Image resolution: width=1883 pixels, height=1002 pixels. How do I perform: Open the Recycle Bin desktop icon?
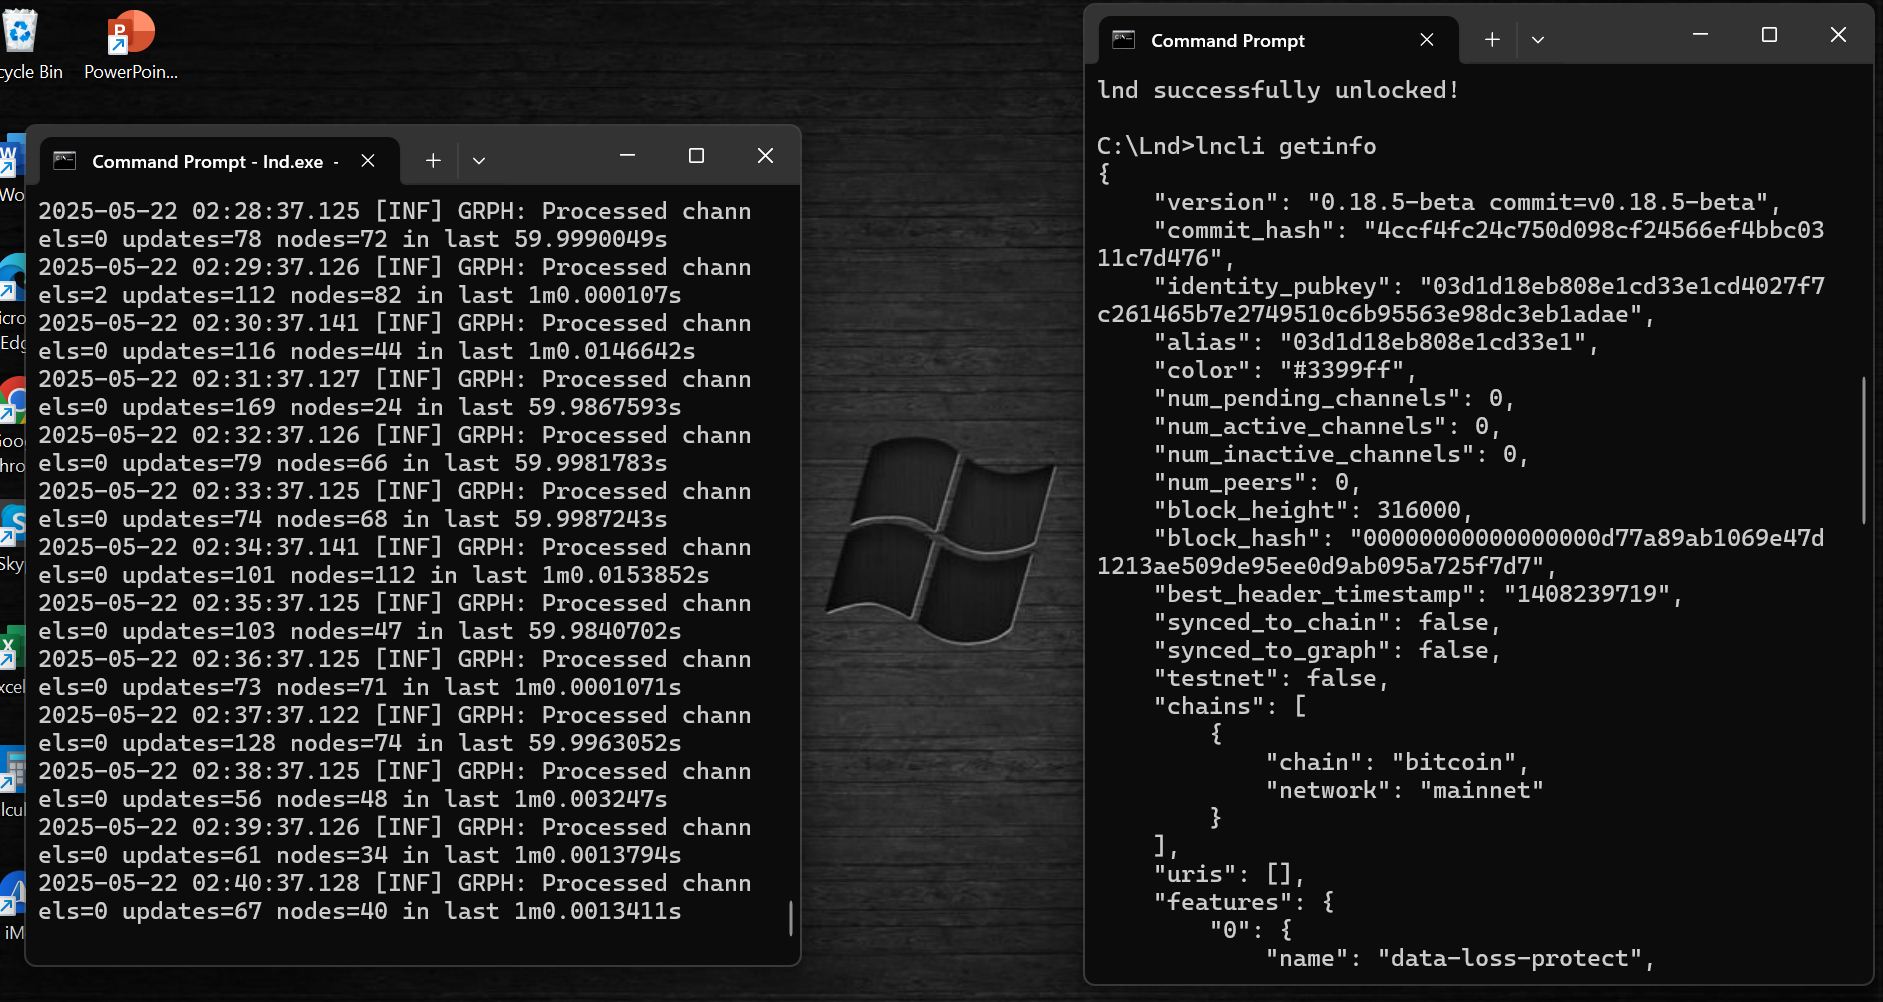coord(22,45)
